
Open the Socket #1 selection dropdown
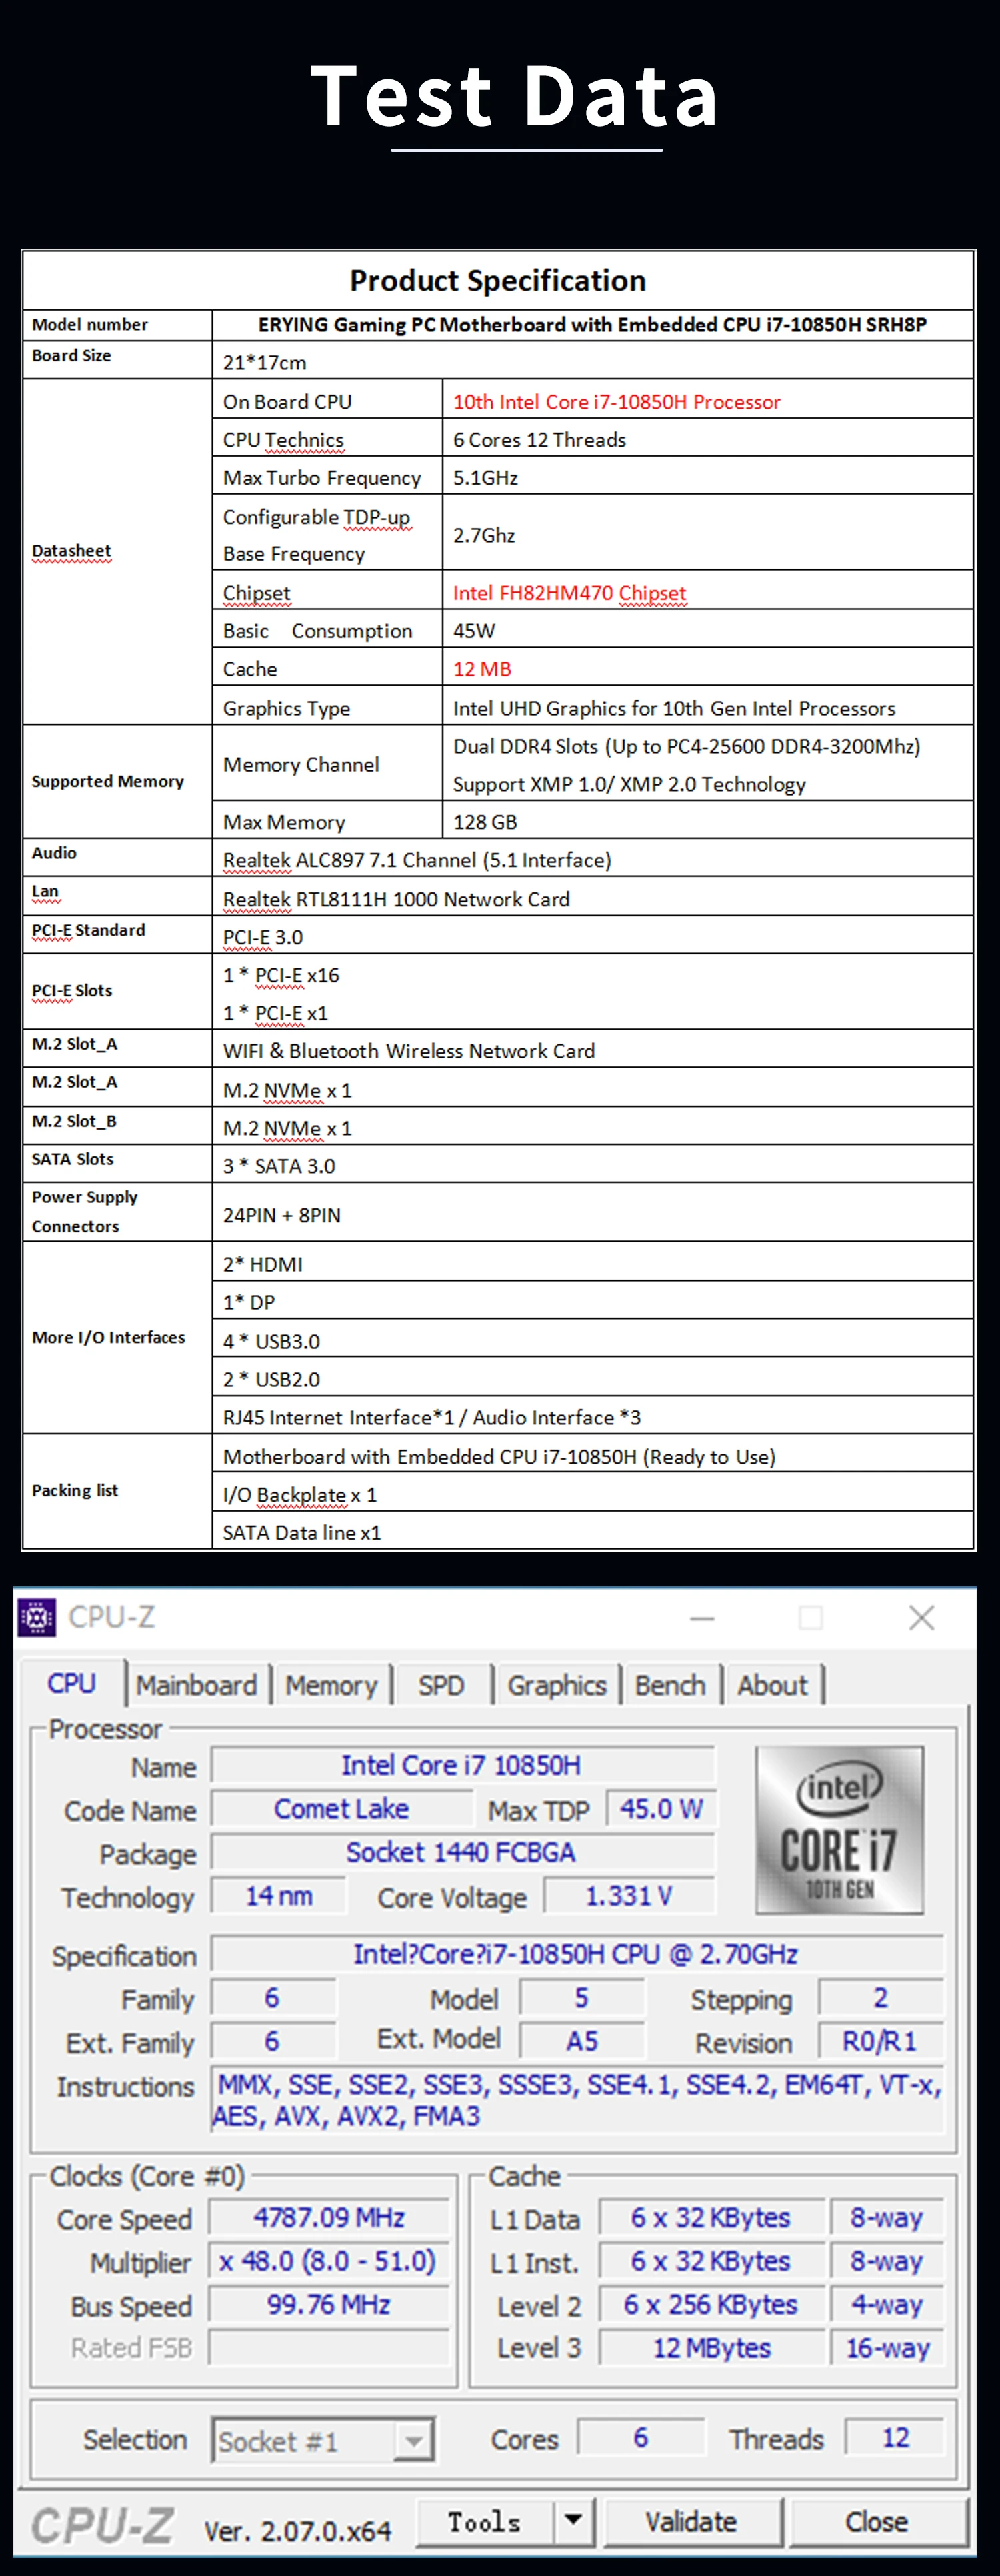coord(413,2441)
